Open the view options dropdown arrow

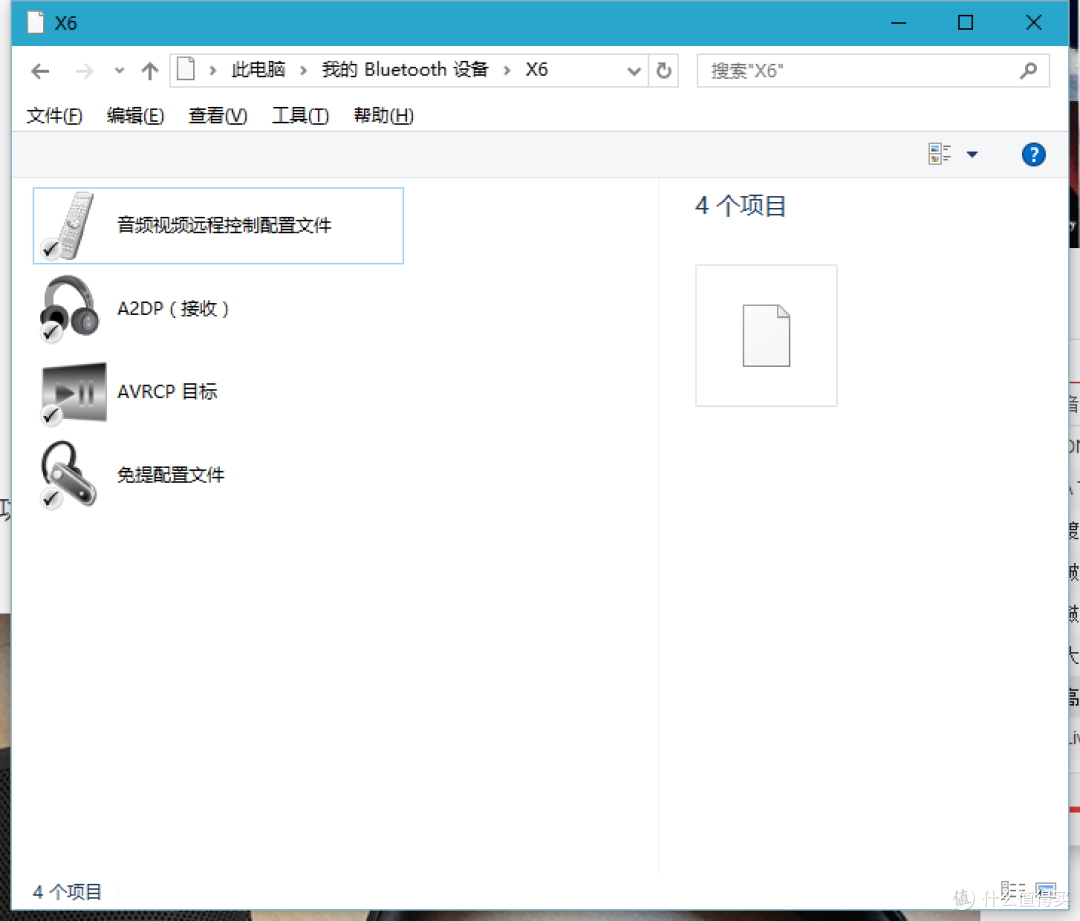pyautogui.click(x=972, y=154)
